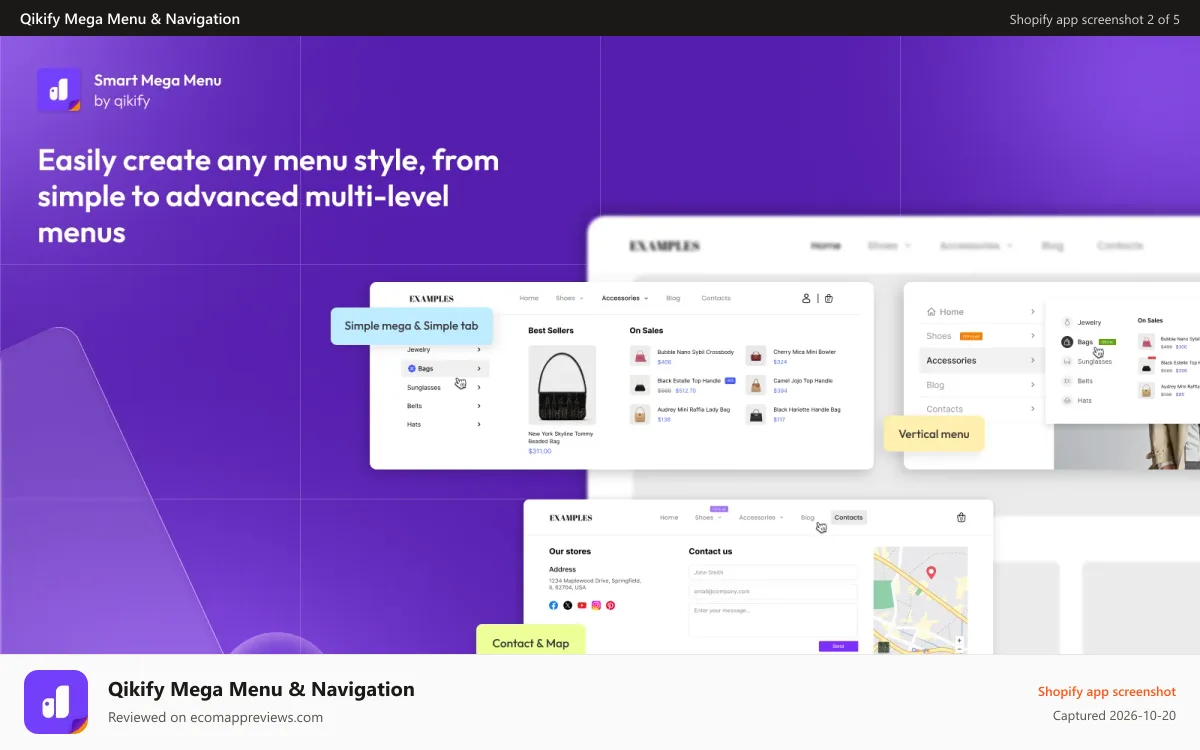Expand the Jewelry chevron in simple tab list
Screen dimensions: 1200x750
click(x=479, y=349)
